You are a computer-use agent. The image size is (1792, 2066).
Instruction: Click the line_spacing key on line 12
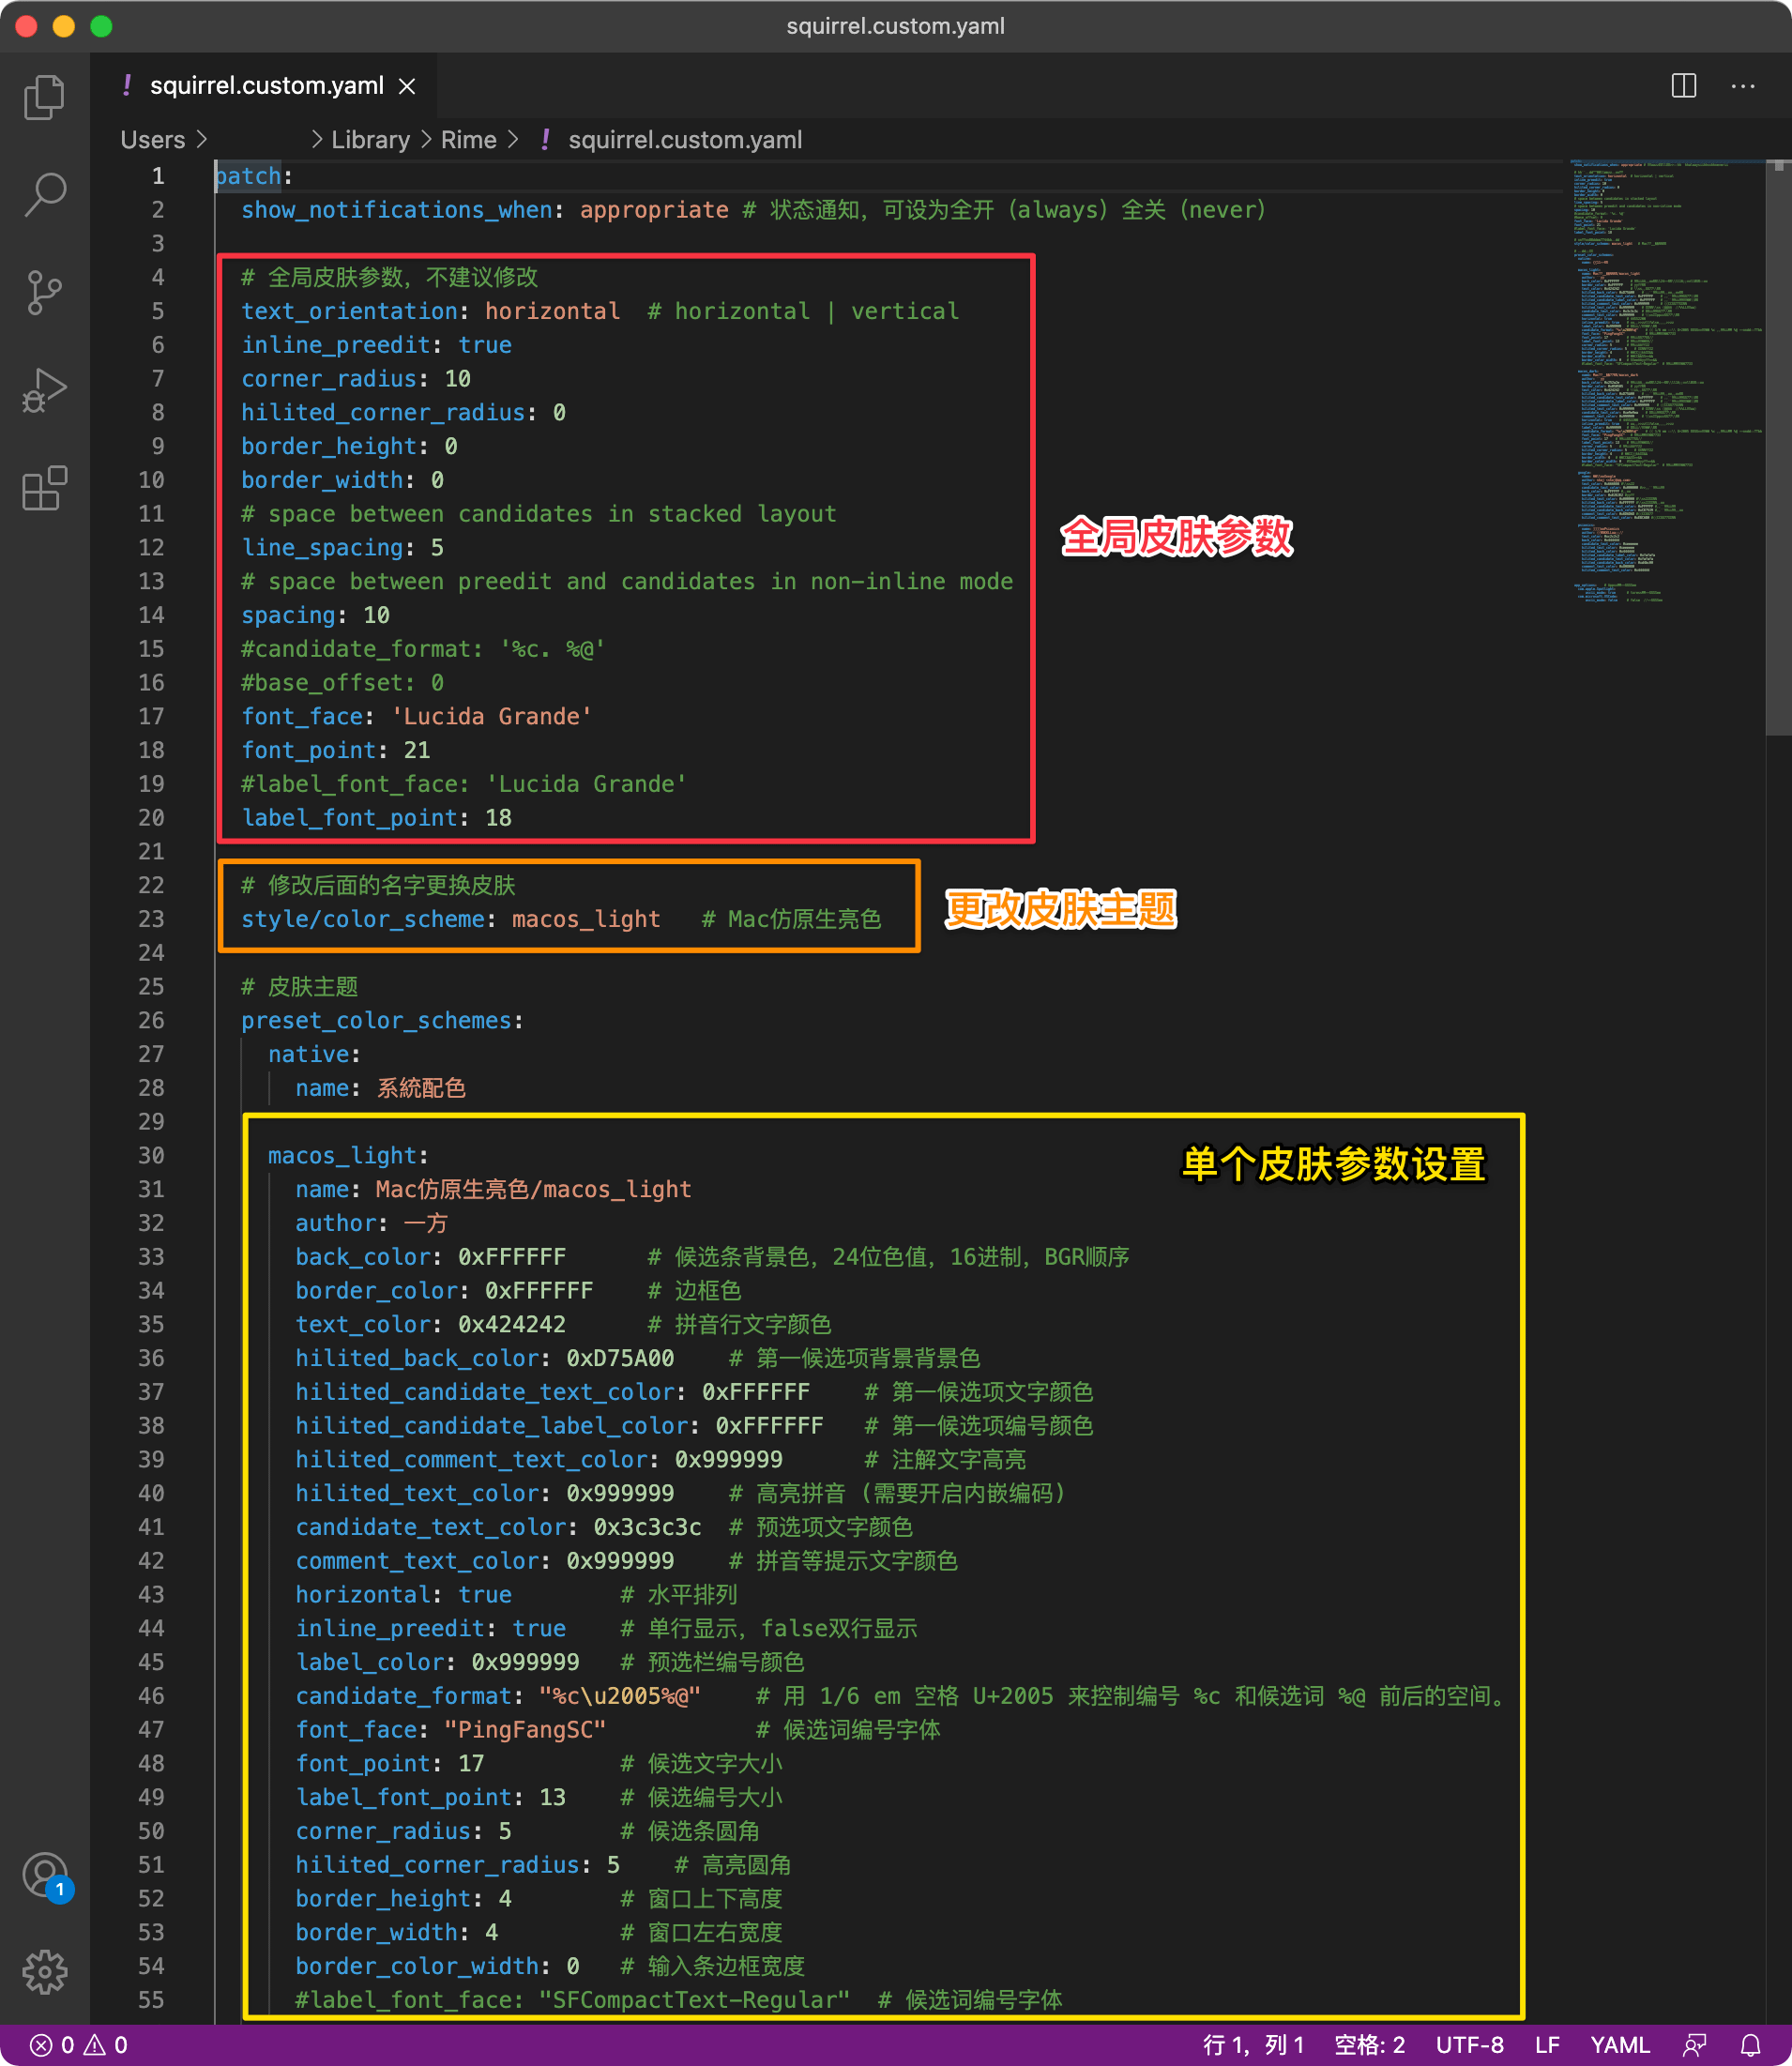point(322,548)
